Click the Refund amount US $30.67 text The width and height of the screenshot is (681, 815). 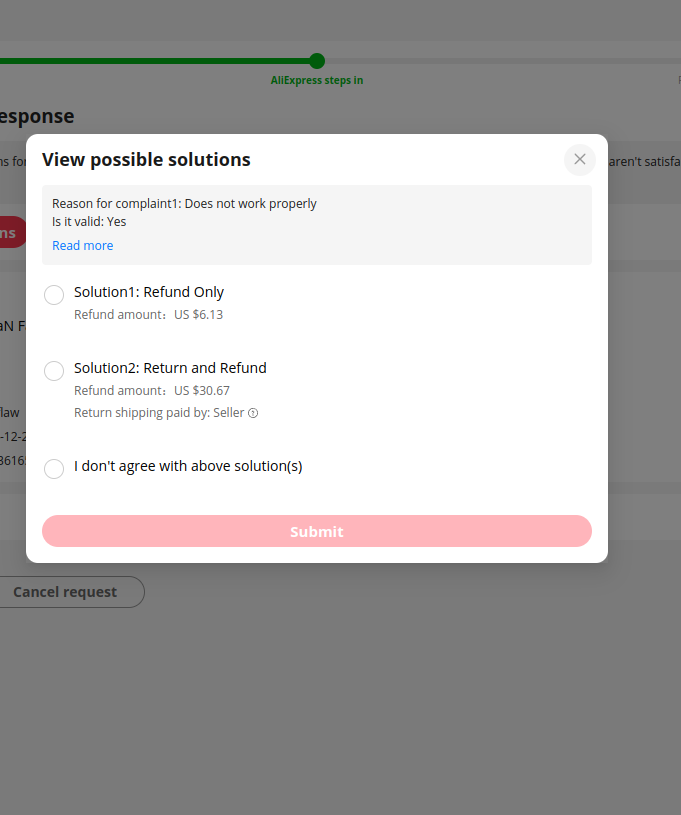point(152,390)
